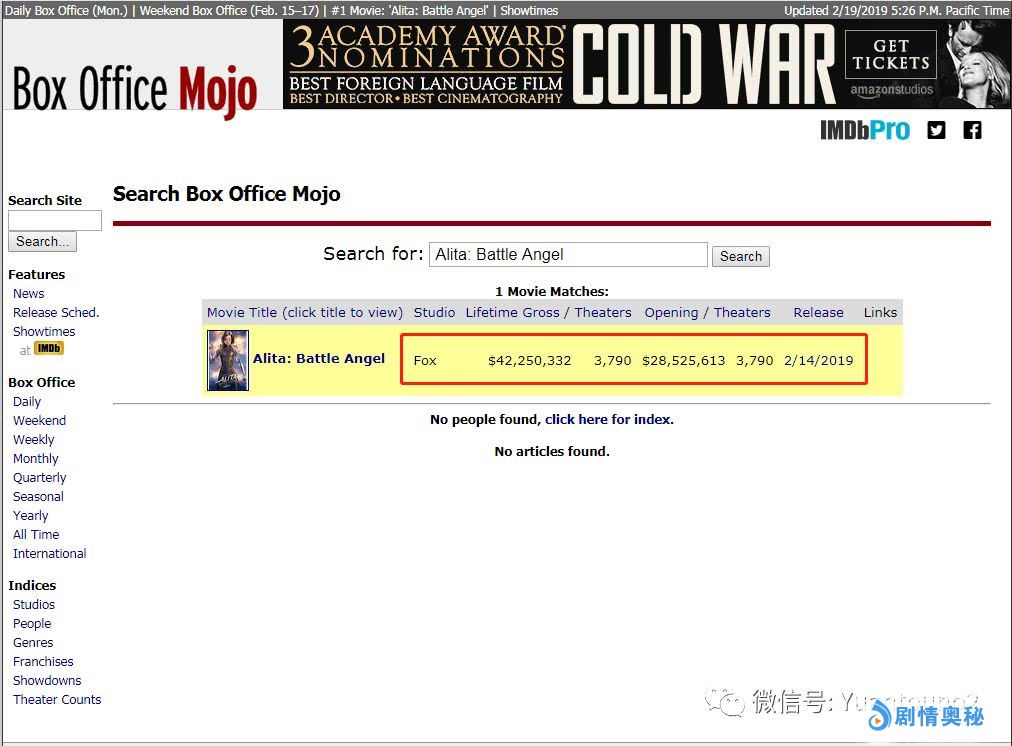Open the Alita: Battle Angel poster thumbnail

[x=228, y=360]
